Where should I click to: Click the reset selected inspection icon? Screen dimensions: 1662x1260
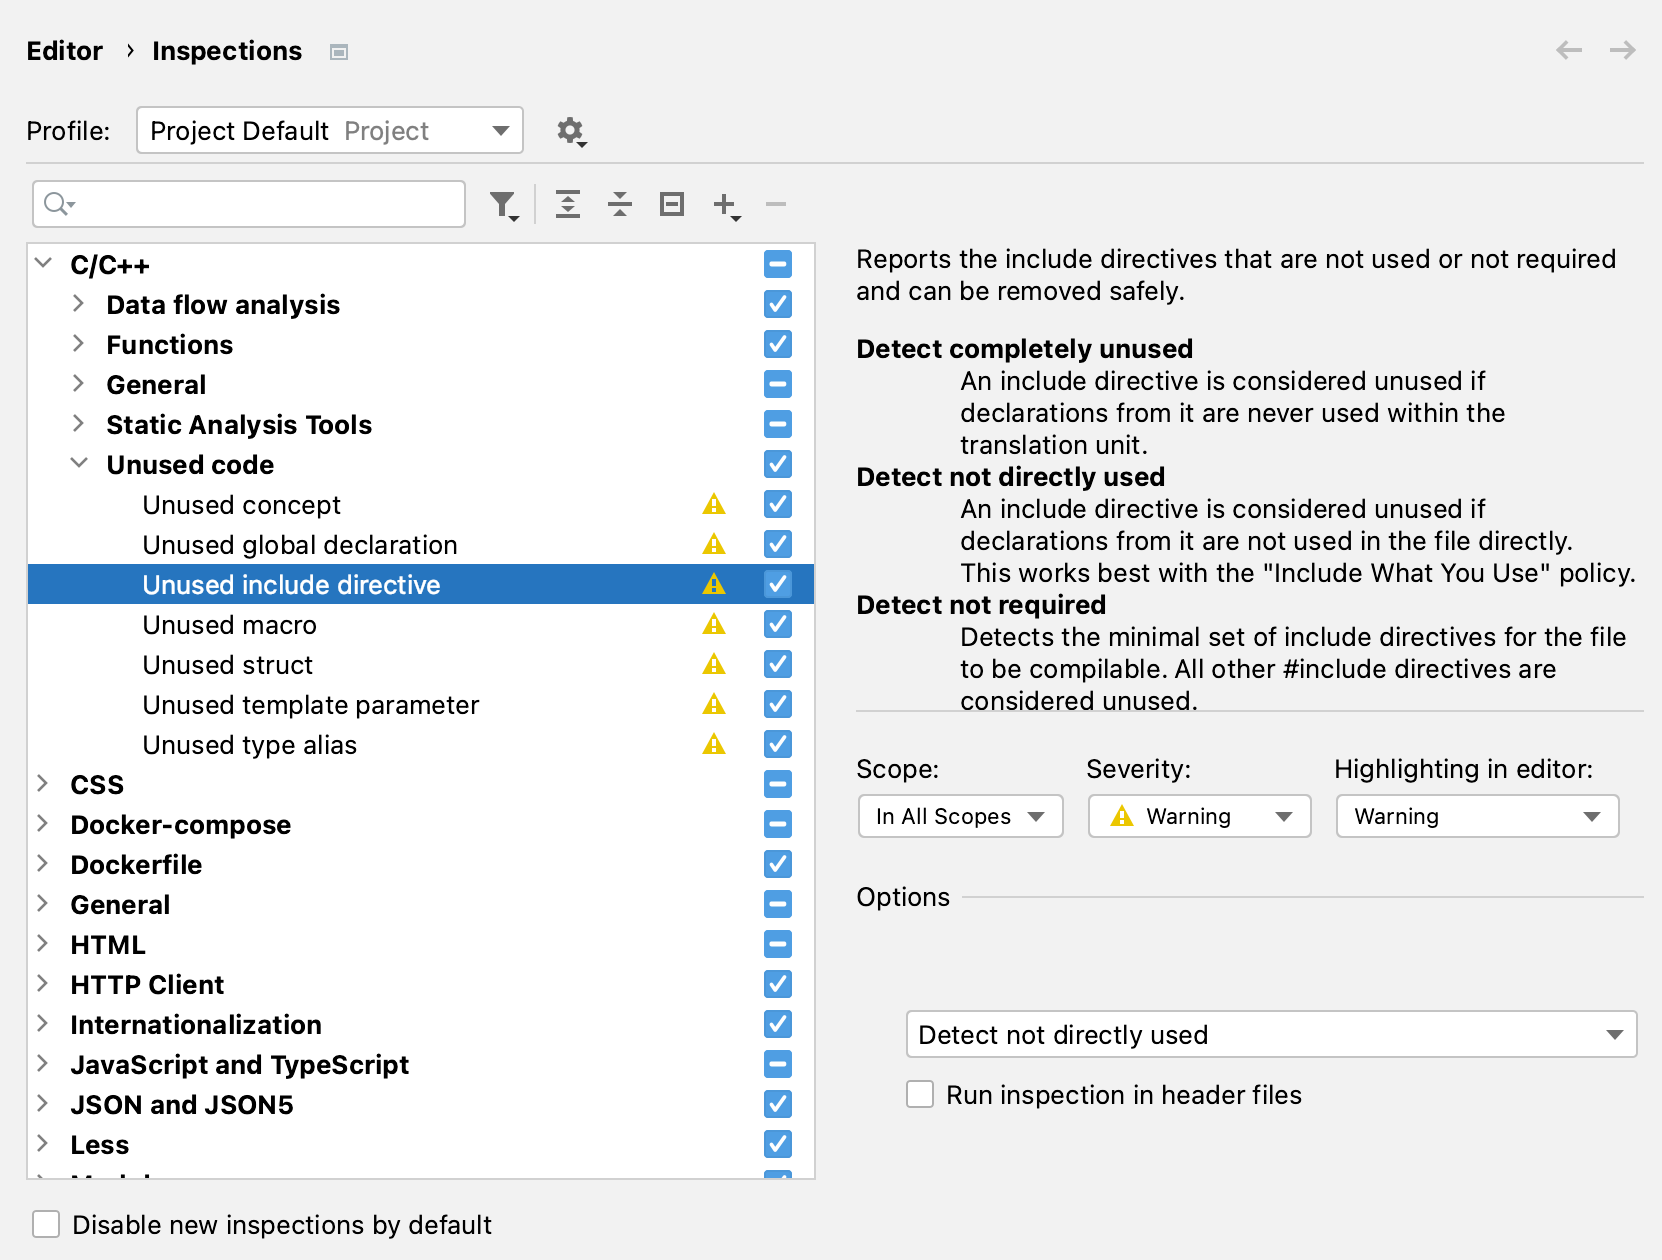coord(671,204)
